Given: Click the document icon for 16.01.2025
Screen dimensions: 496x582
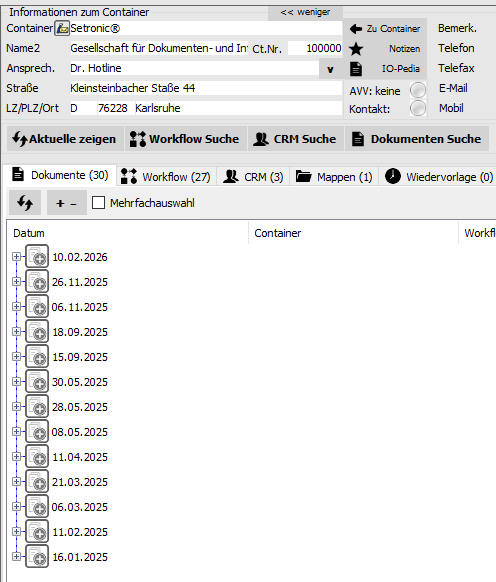Looking at the screenshot, I should (37, 556).
